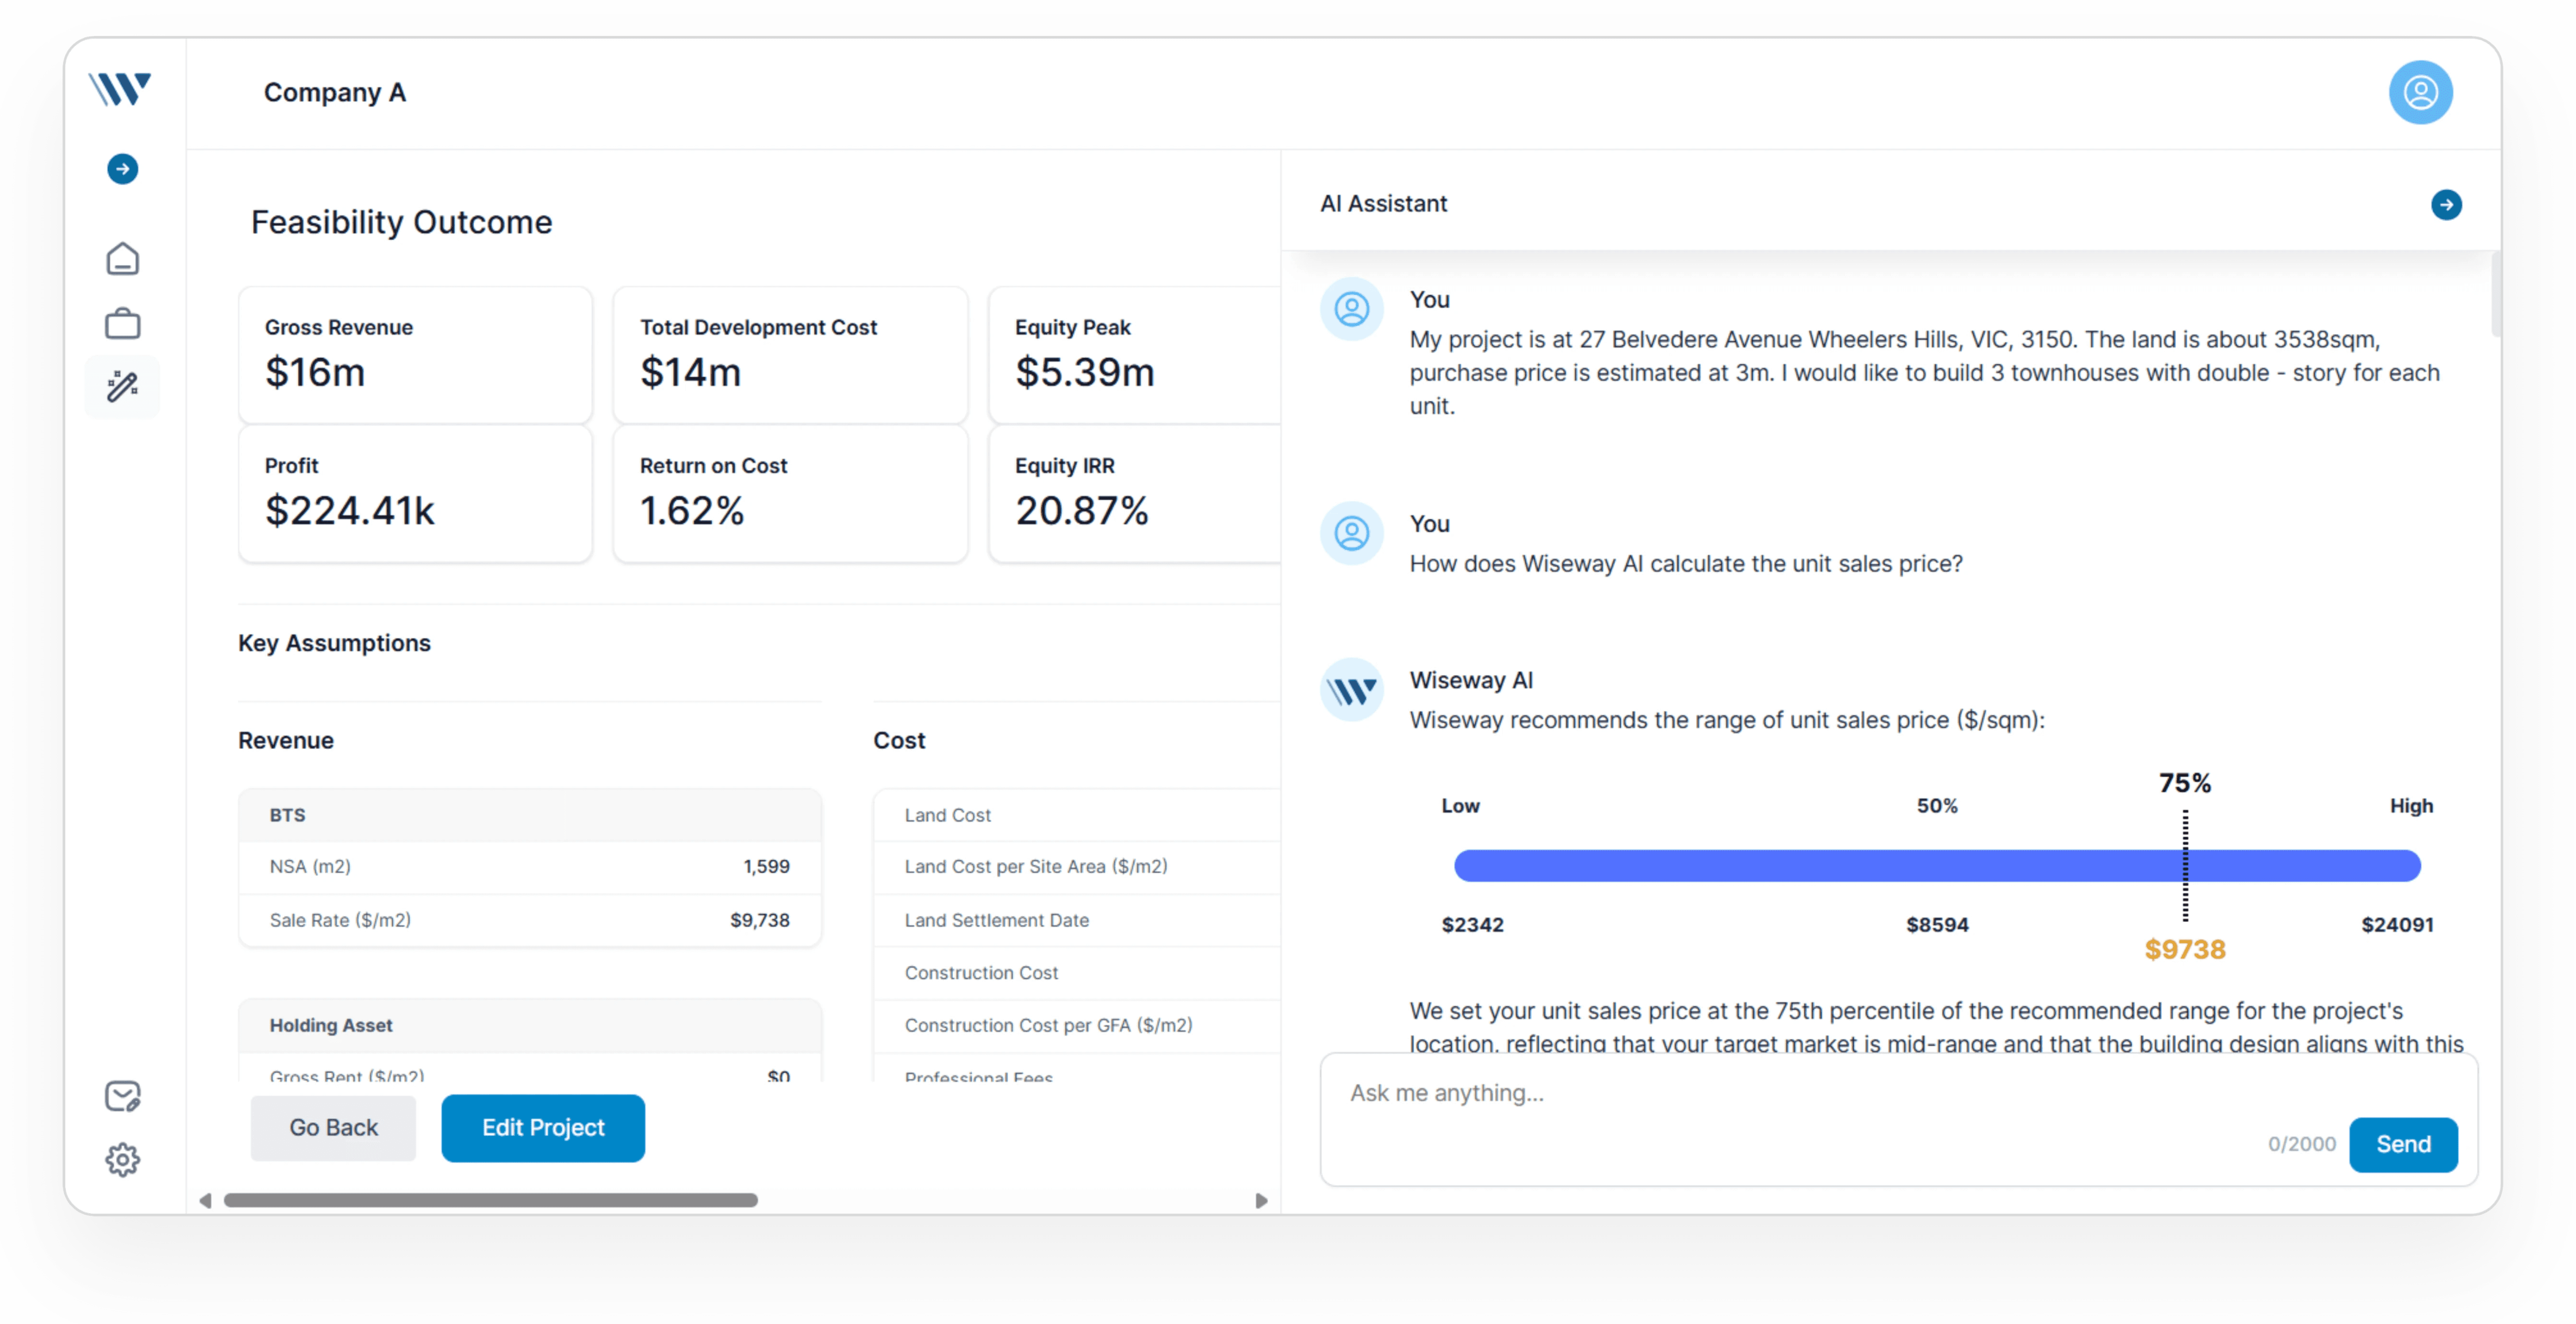Expand the sidebar with the arrow button
The width and height of the screenshot is (2576, 1324).
tap(123, 168)
